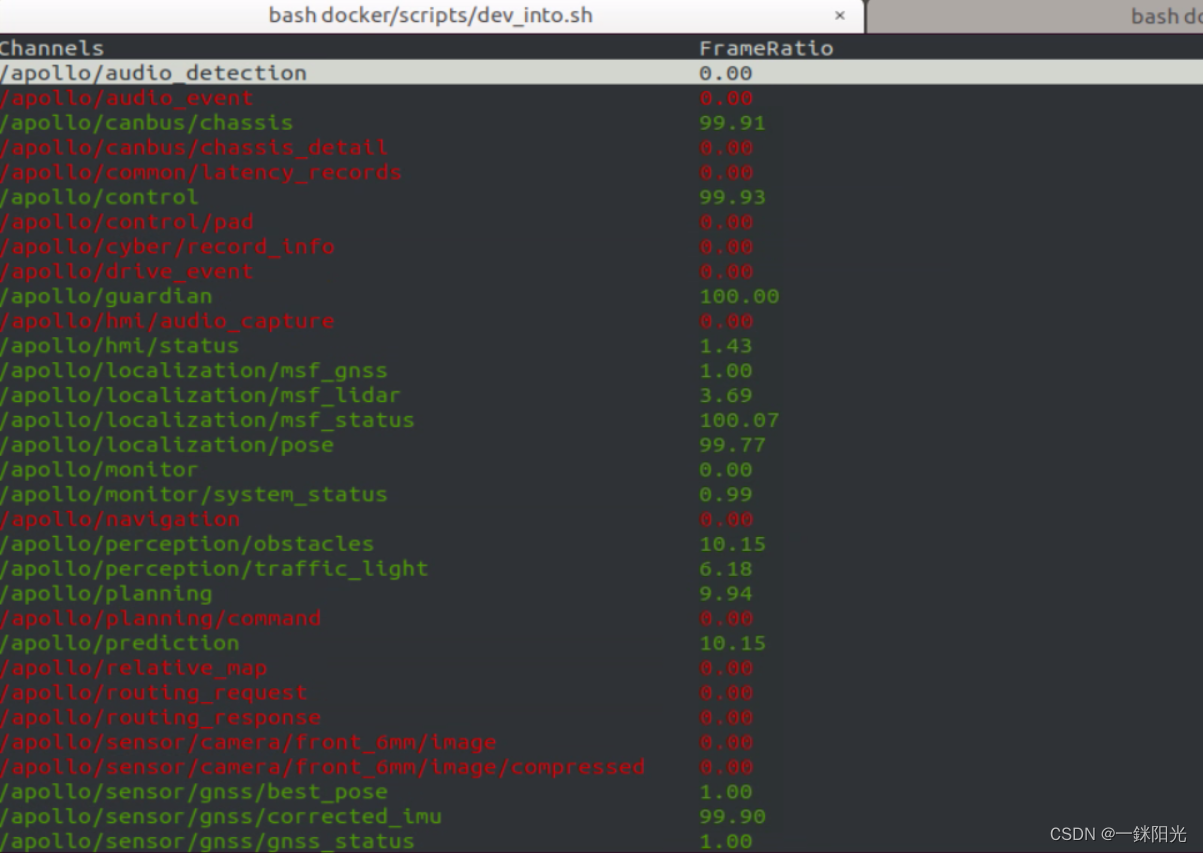
Task: Click the 3.69 frame ratio value
Action: (726, 395)
